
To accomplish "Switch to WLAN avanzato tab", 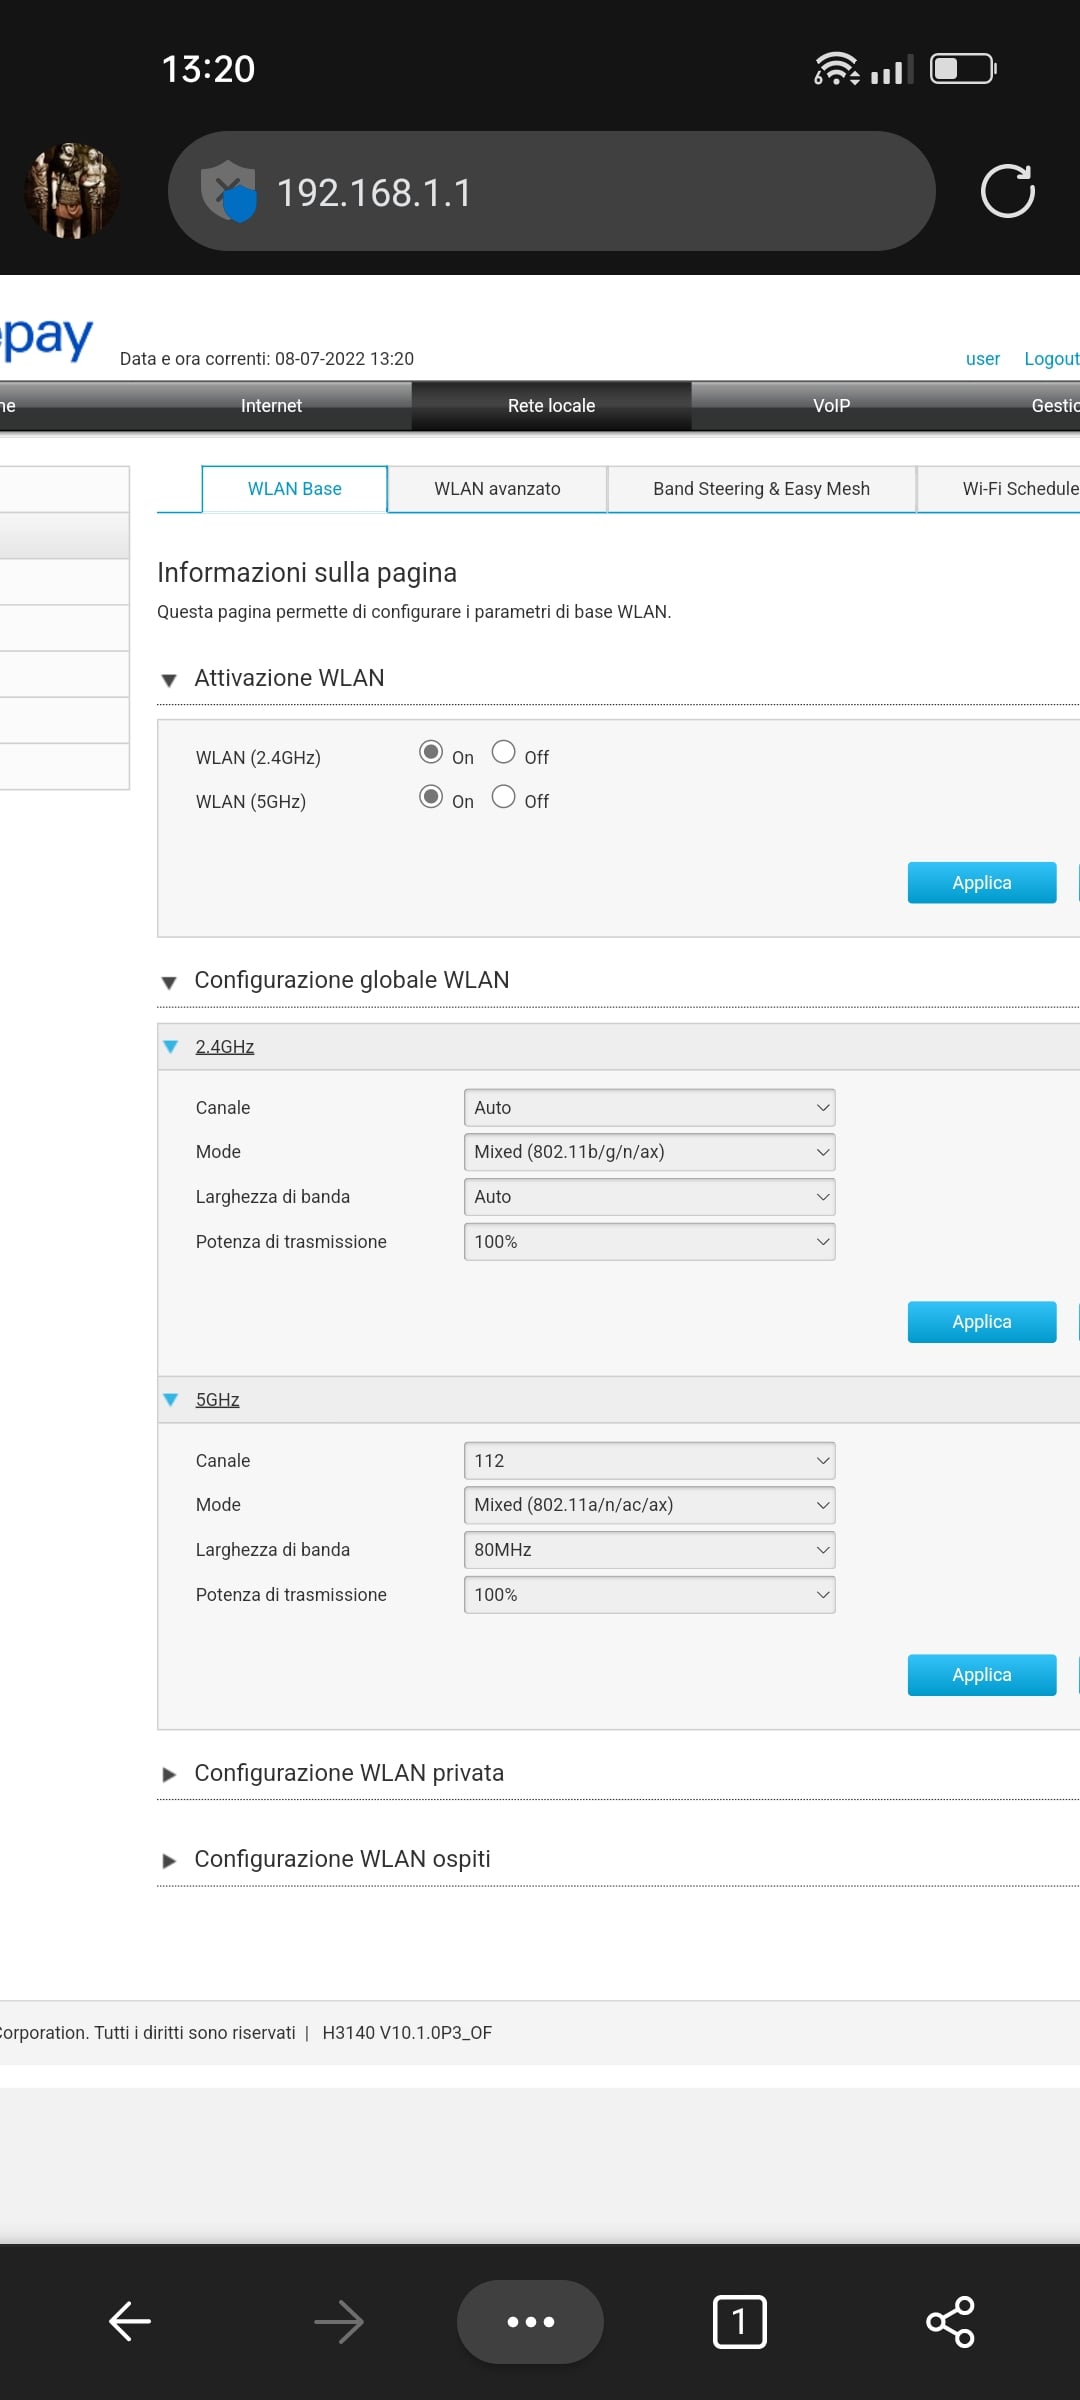I will [497, 489].
